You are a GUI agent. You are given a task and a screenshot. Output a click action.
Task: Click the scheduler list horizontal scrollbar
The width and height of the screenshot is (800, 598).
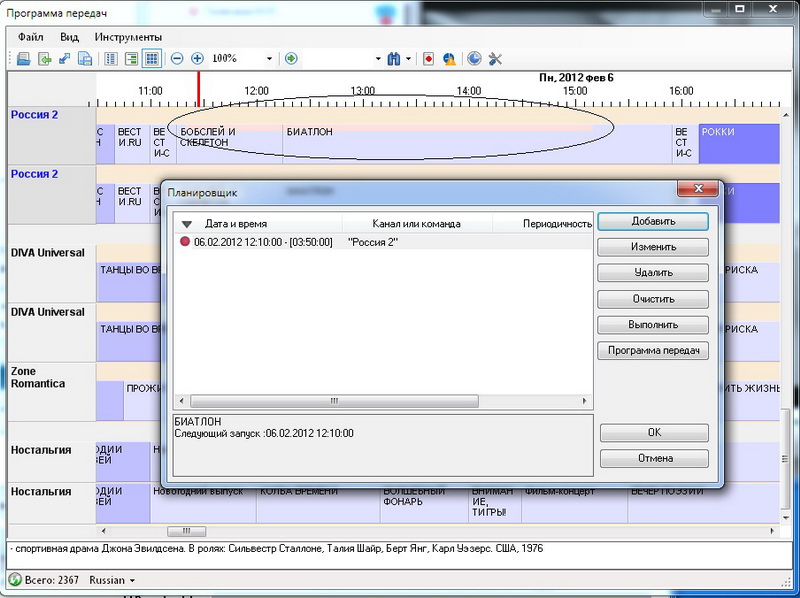coord(335,400)
